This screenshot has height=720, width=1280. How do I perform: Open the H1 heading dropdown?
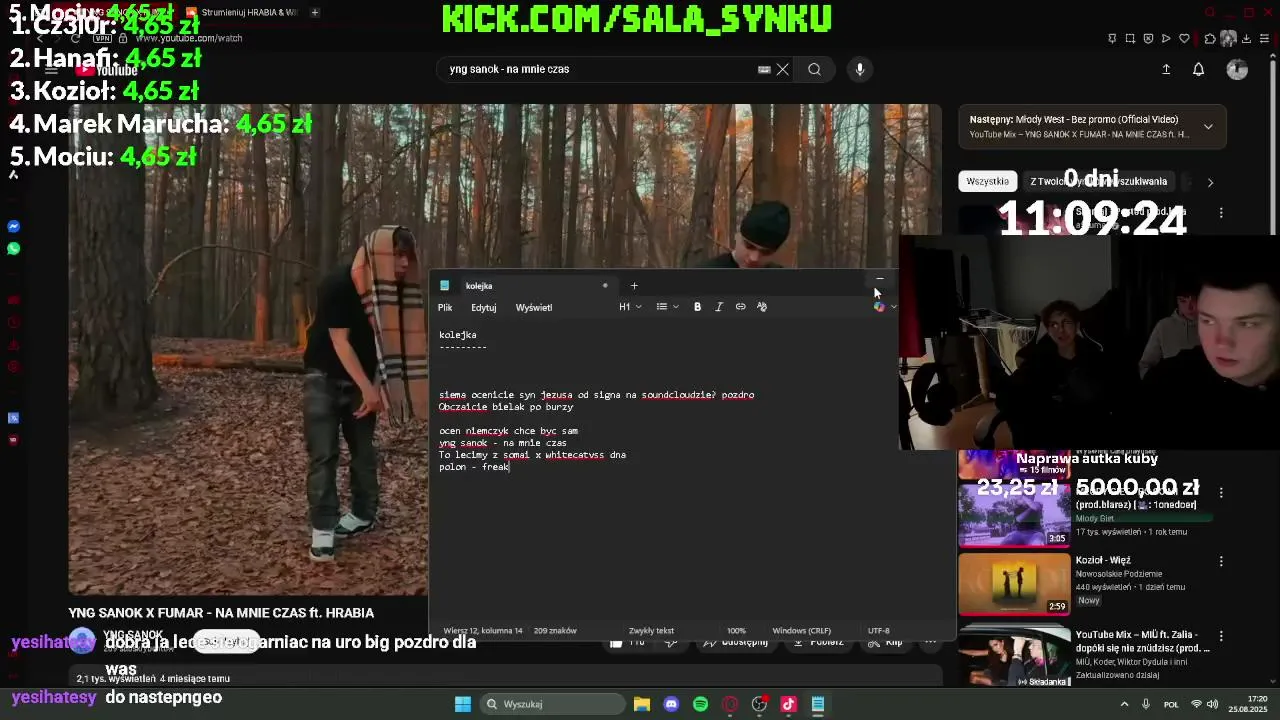coord(630,307)
